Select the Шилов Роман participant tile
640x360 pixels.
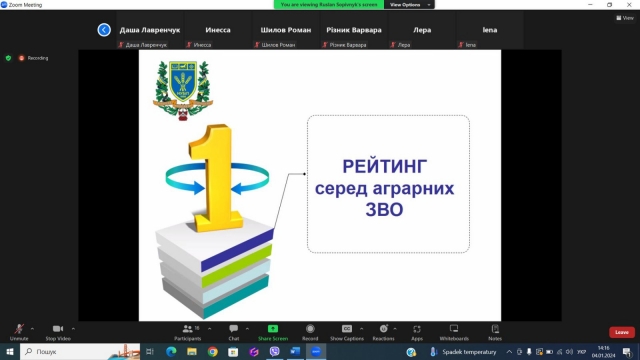286,30
